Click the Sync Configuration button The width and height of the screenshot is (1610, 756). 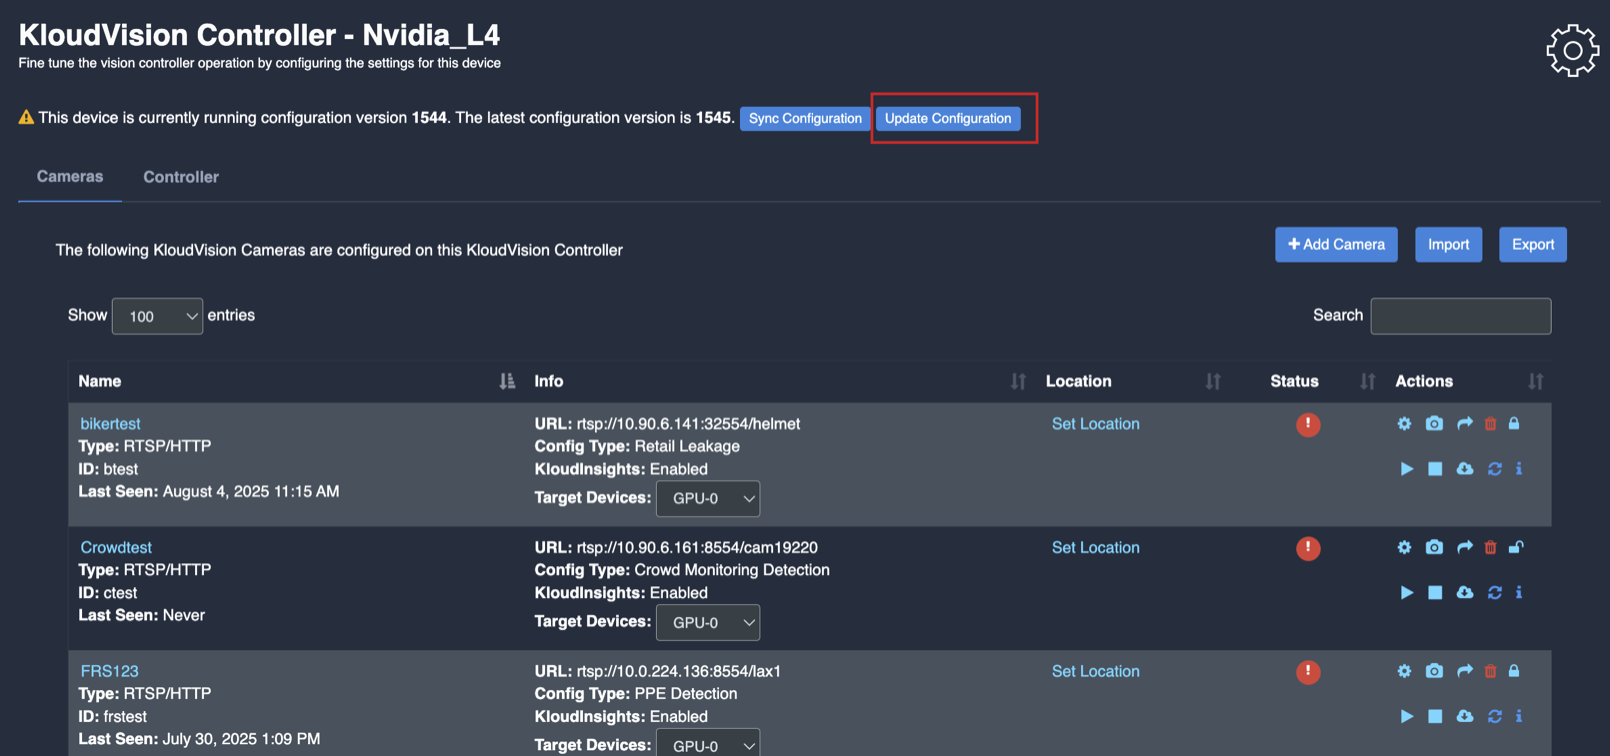(805, 118)
